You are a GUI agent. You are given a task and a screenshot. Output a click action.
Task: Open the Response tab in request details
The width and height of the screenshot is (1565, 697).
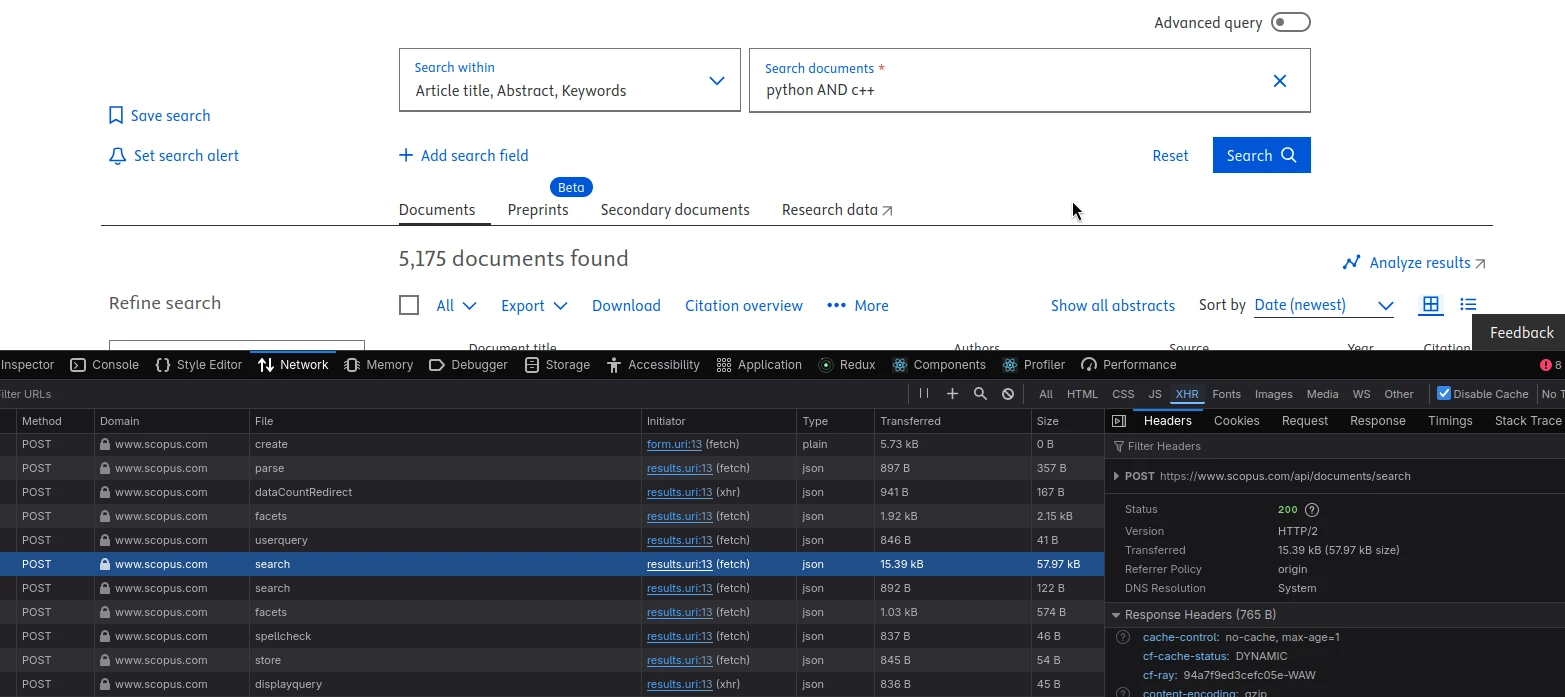pyautogui.click(x=1377, y=421)
